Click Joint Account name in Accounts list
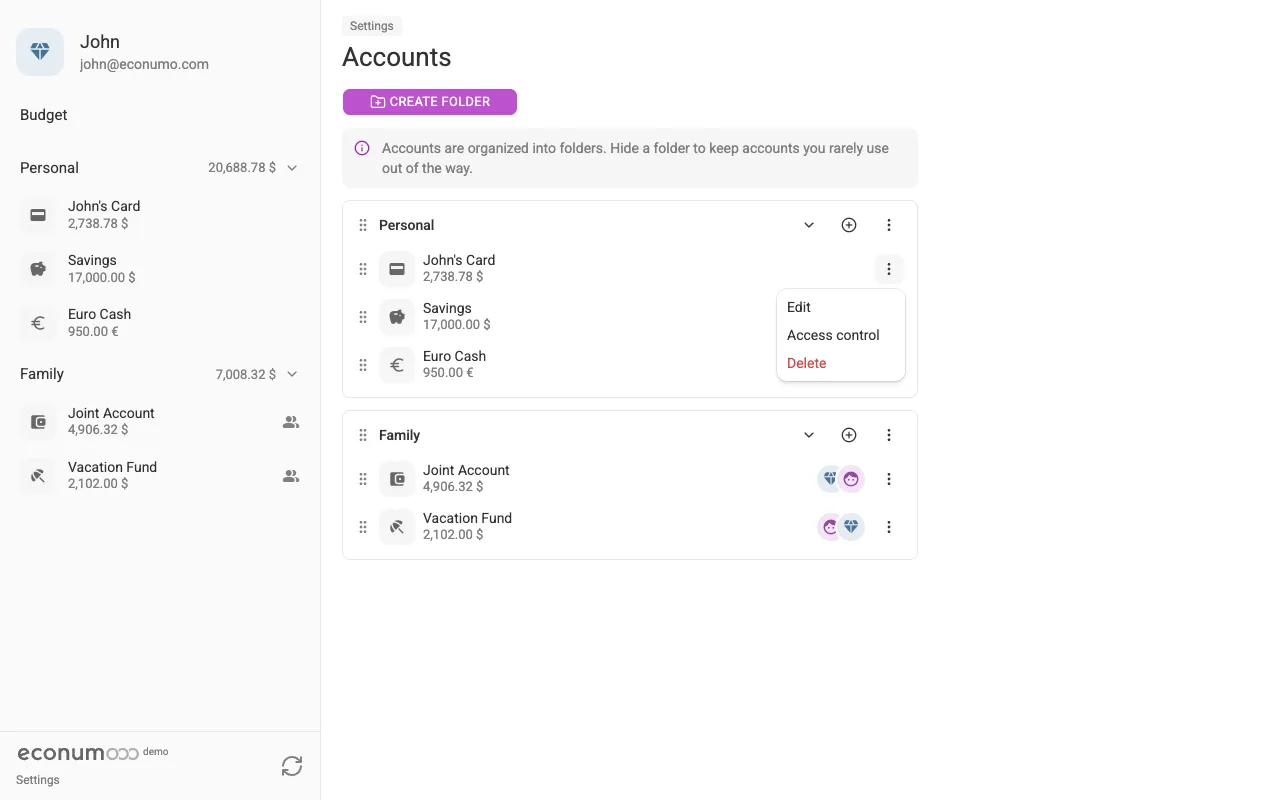This screenshot has height=800, width=1280. 466,470
